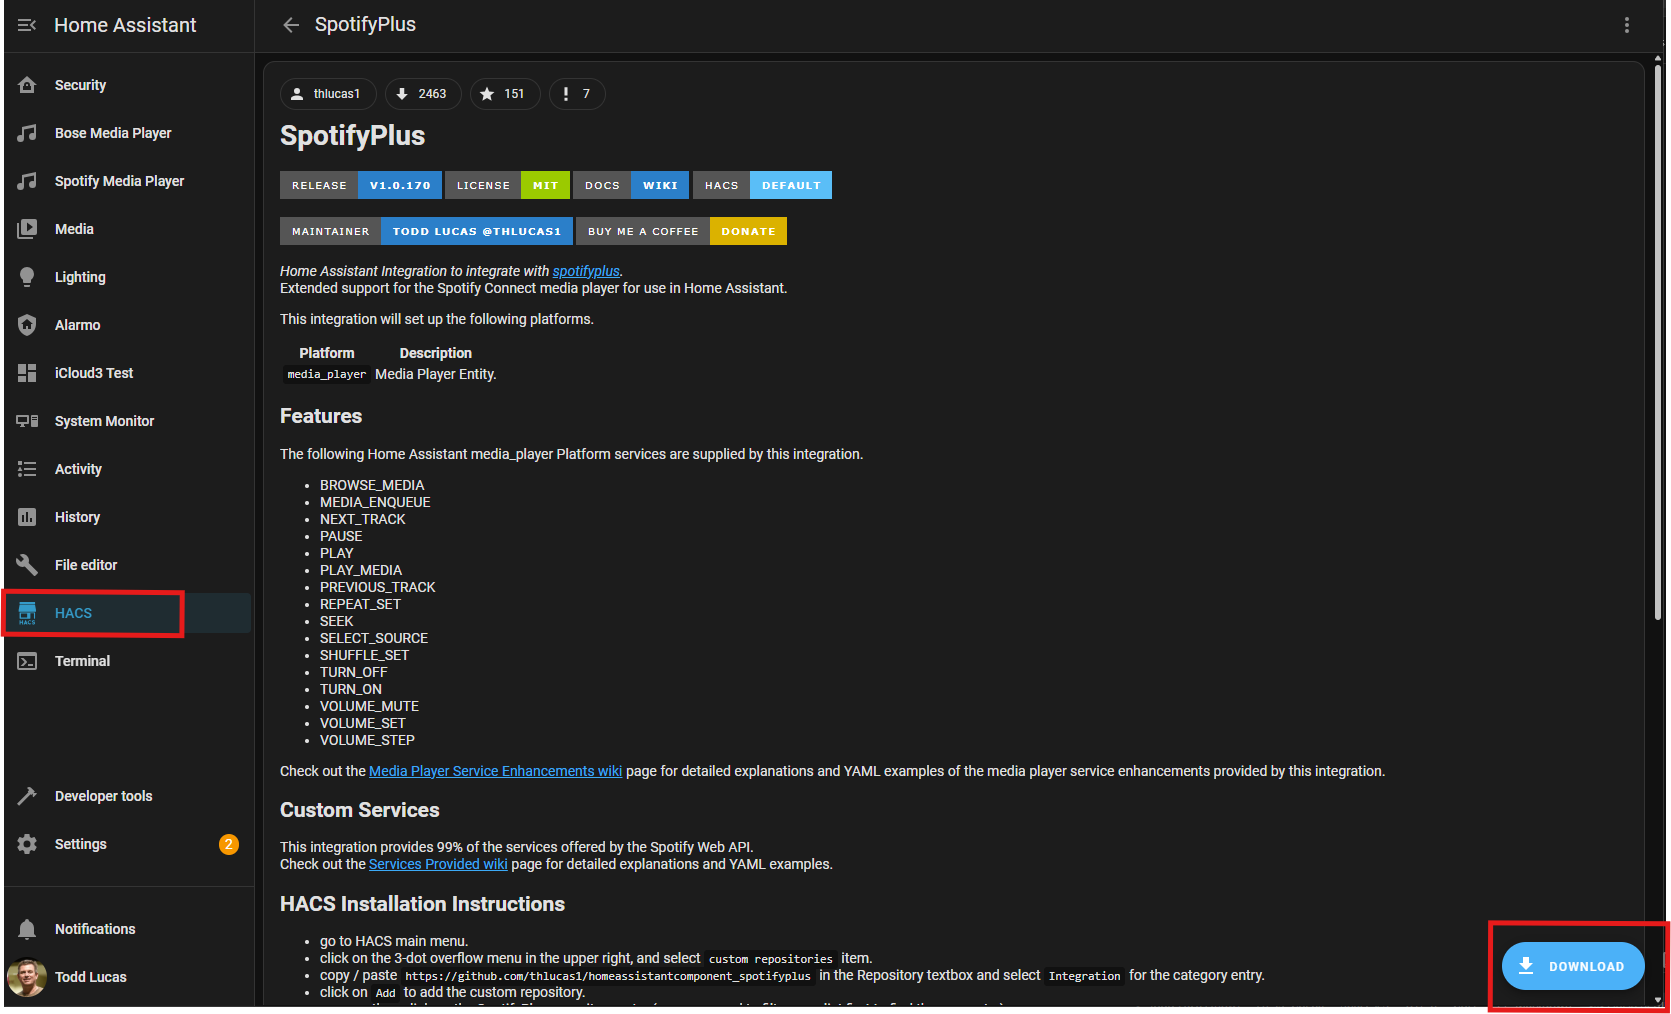Click the download count icon beside 2463
Viewport: 1671px width, 1014px height.
tap(402, 94)
